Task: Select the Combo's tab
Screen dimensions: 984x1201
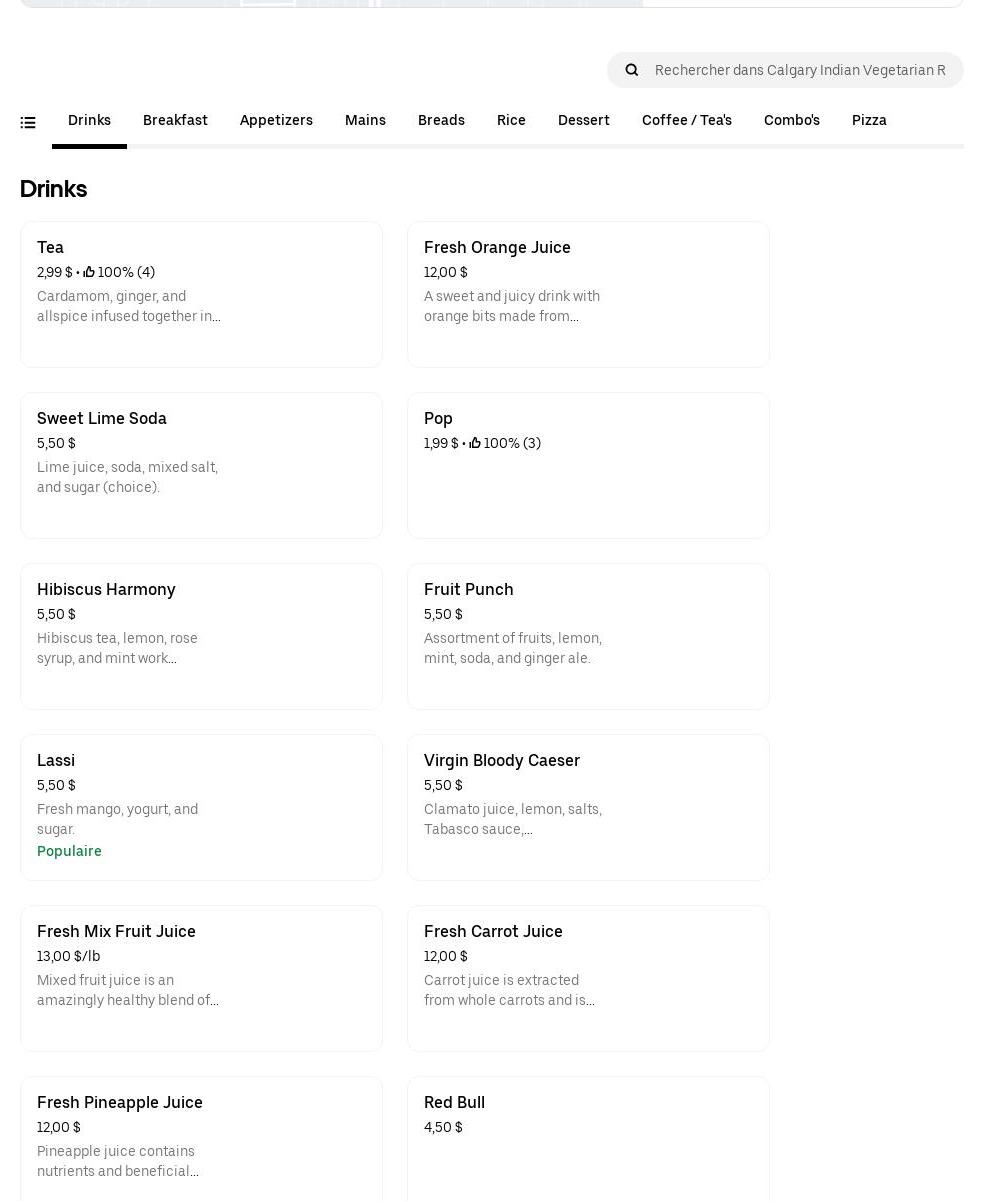Action: click(x=791, y=120)
